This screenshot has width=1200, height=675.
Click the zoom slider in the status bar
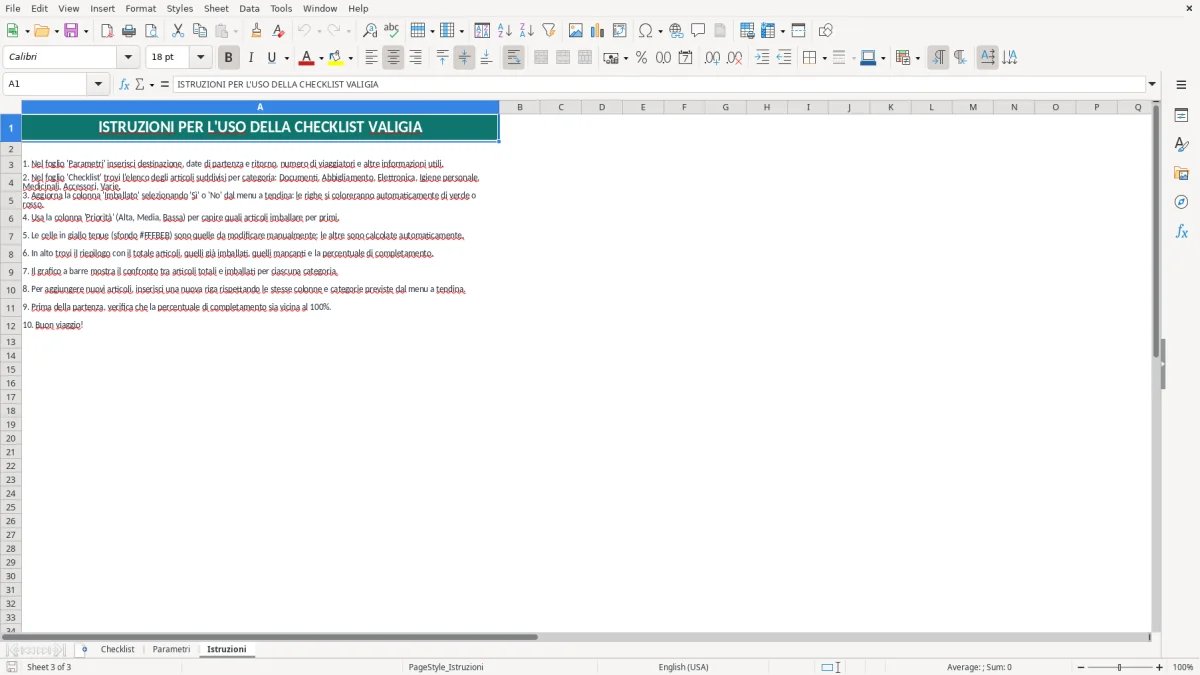(1119, 667)
